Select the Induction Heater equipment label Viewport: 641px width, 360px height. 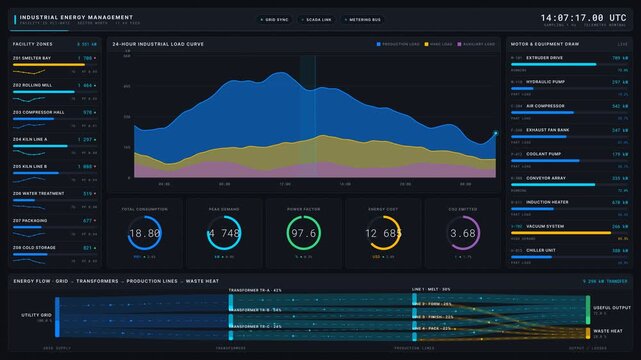coord(547,202)
